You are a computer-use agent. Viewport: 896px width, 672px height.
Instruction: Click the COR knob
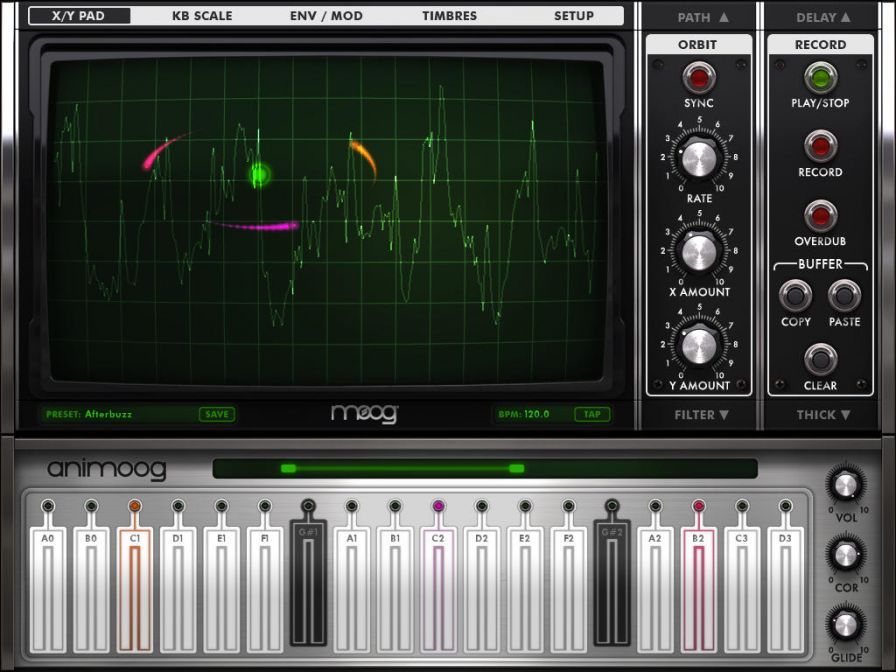(845, 552)
